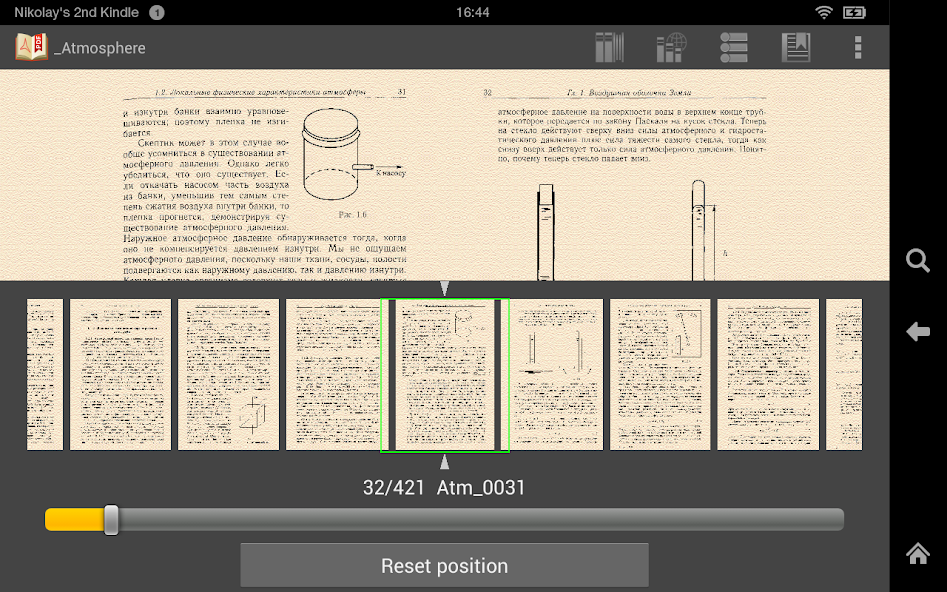Open the first page thumbnail in the strip
The height and width of the screenshot is (592, 947).
point(45,375)
